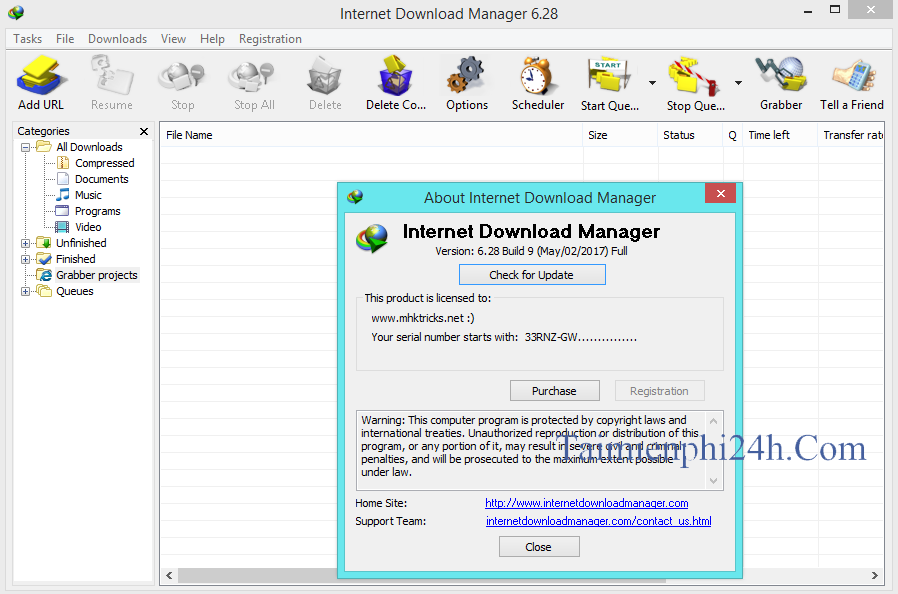Open the Tasks menu
This screenshot has height=594, width=898.
tap(27, 39)
